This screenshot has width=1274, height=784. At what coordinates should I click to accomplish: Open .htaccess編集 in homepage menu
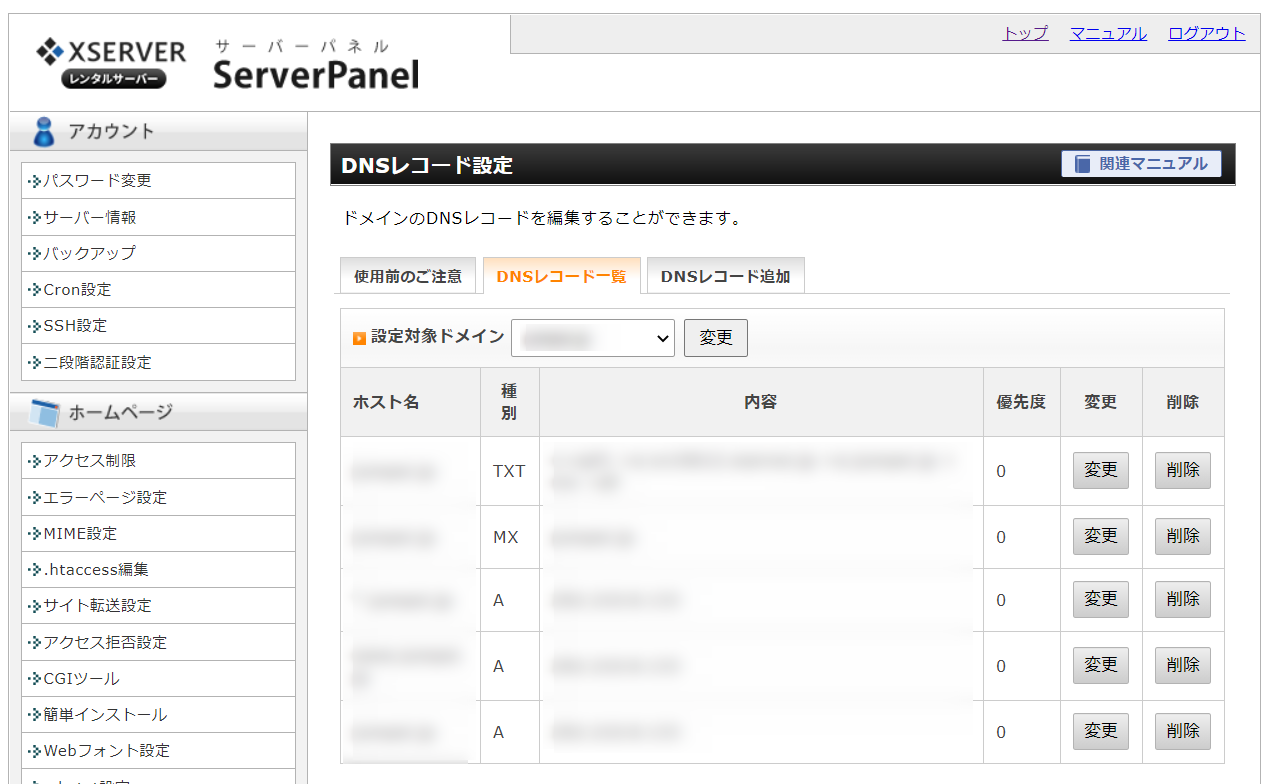coord(96,570)
